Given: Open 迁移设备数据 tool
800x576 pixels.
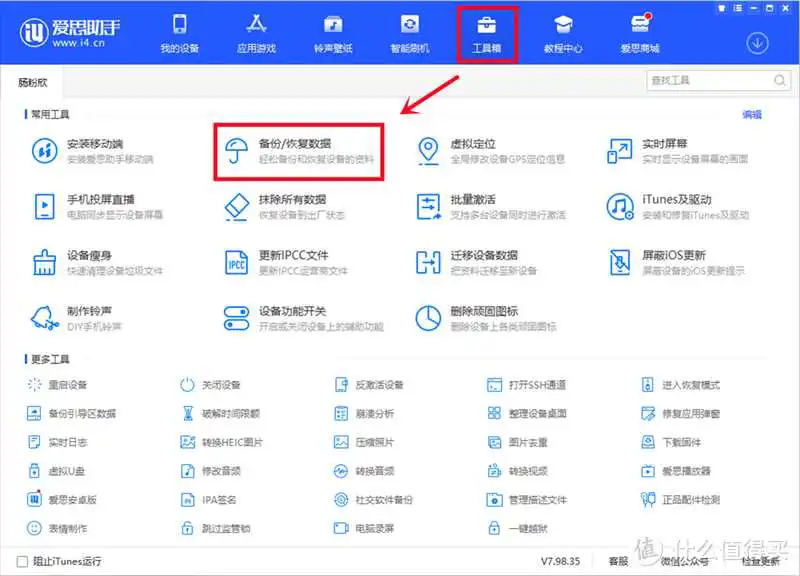Looking at the screenshot, I should [x=476, y=262].
